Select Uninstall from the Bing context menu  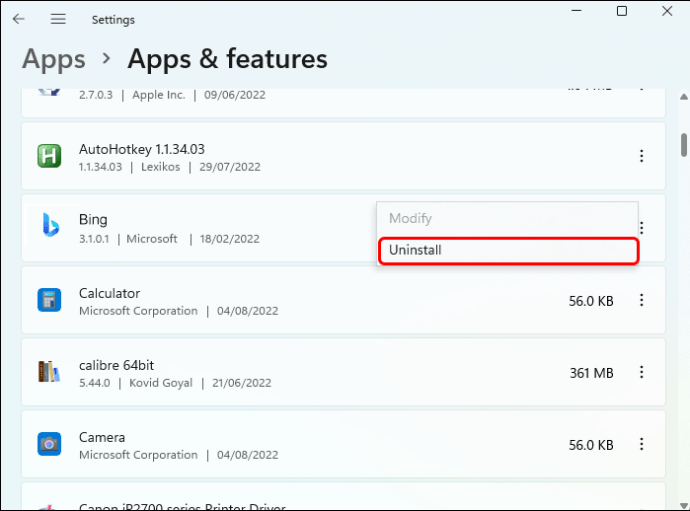click(x=507, y=250)
